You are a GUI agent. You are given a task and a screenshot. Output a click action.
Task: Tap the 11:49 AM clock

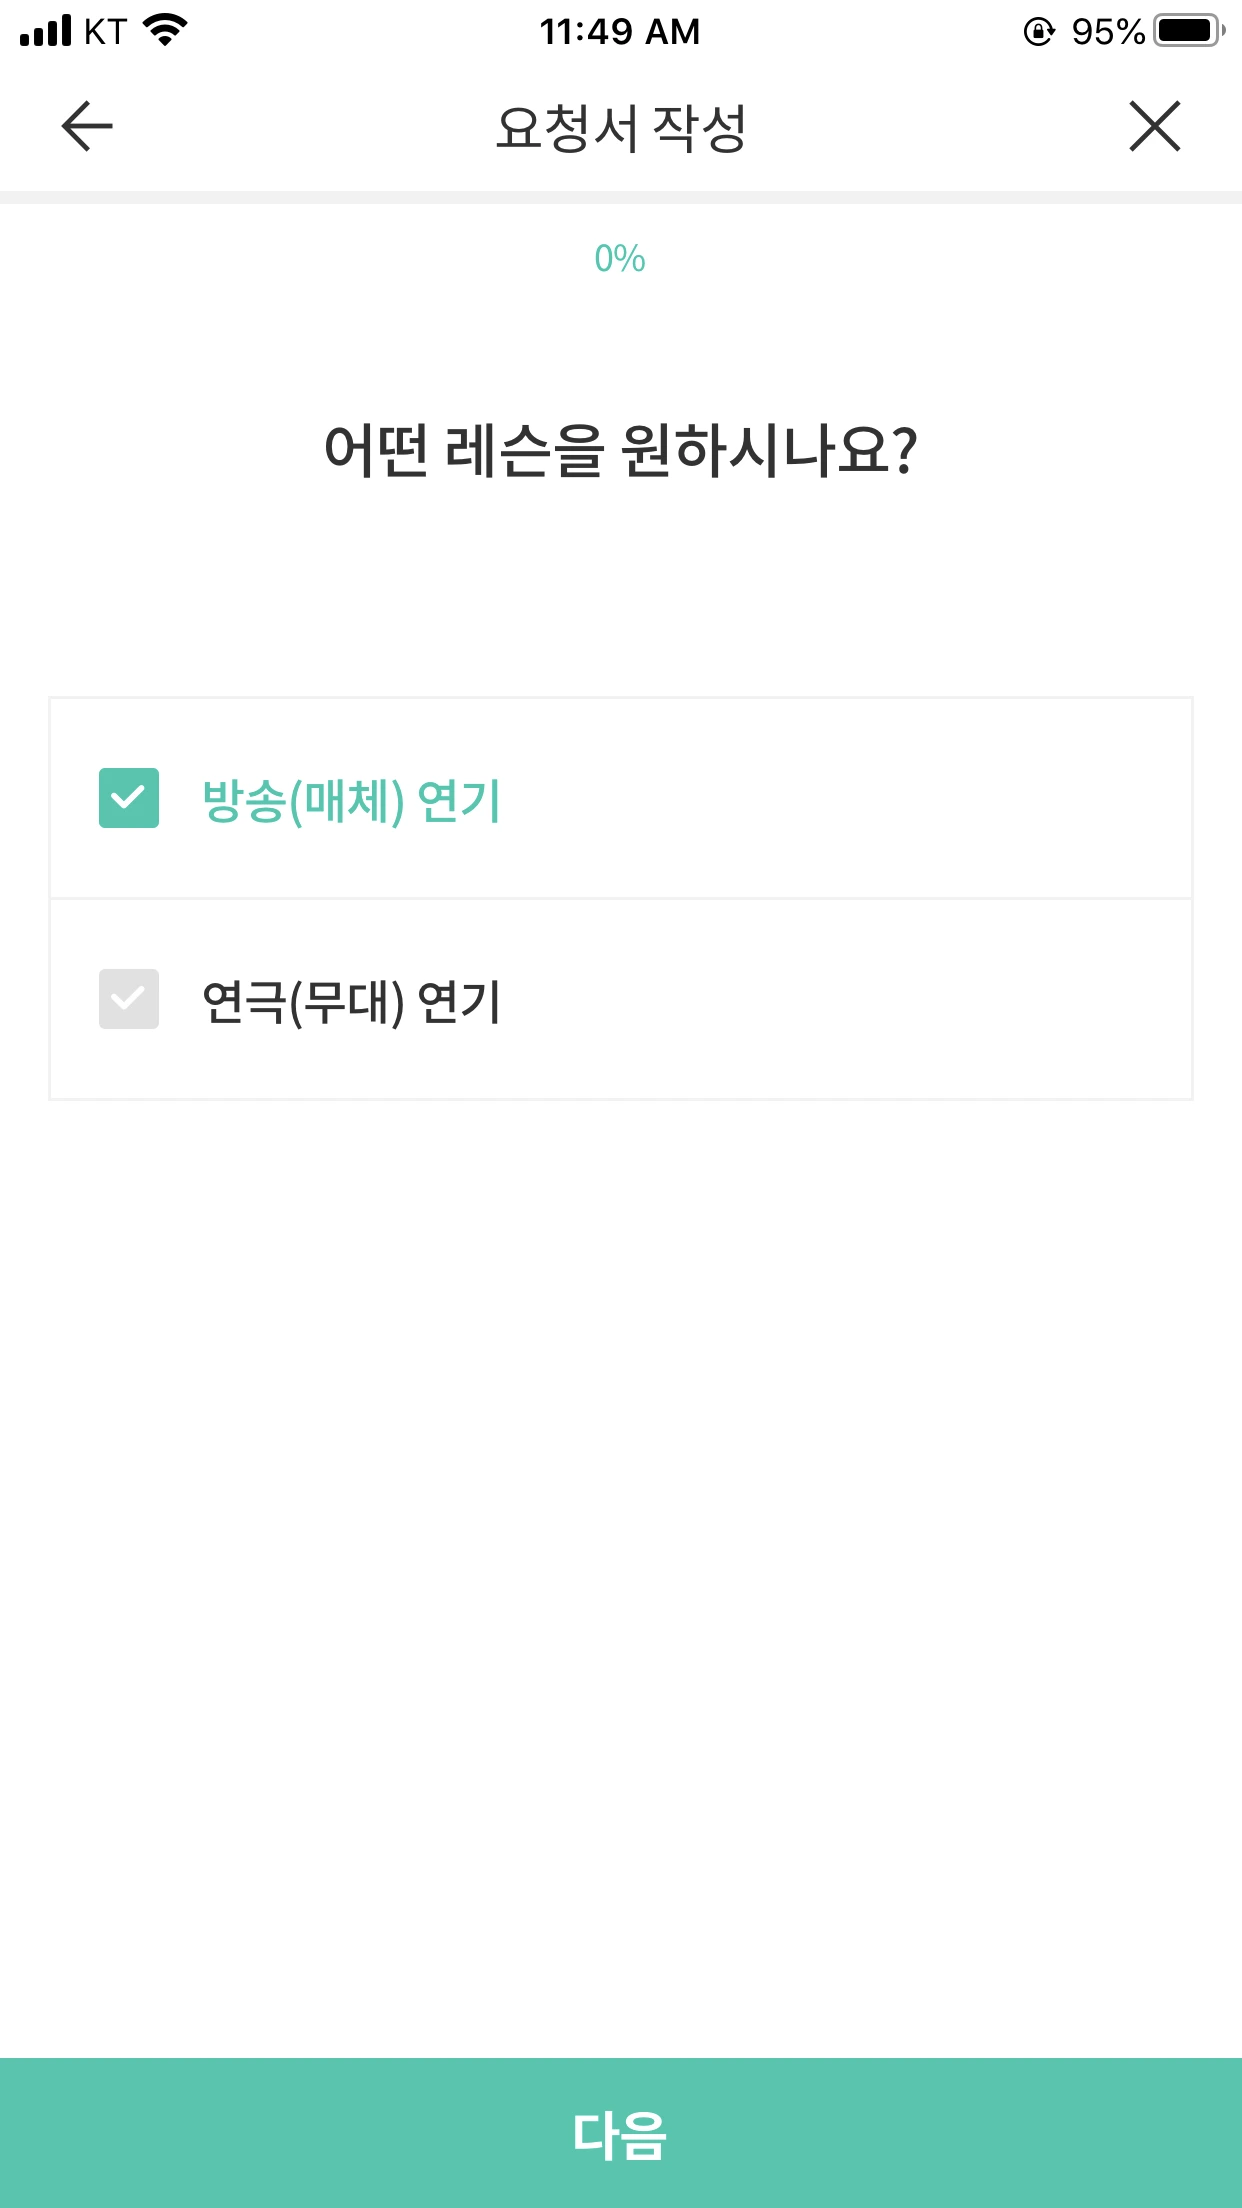(x=620, y=32)
